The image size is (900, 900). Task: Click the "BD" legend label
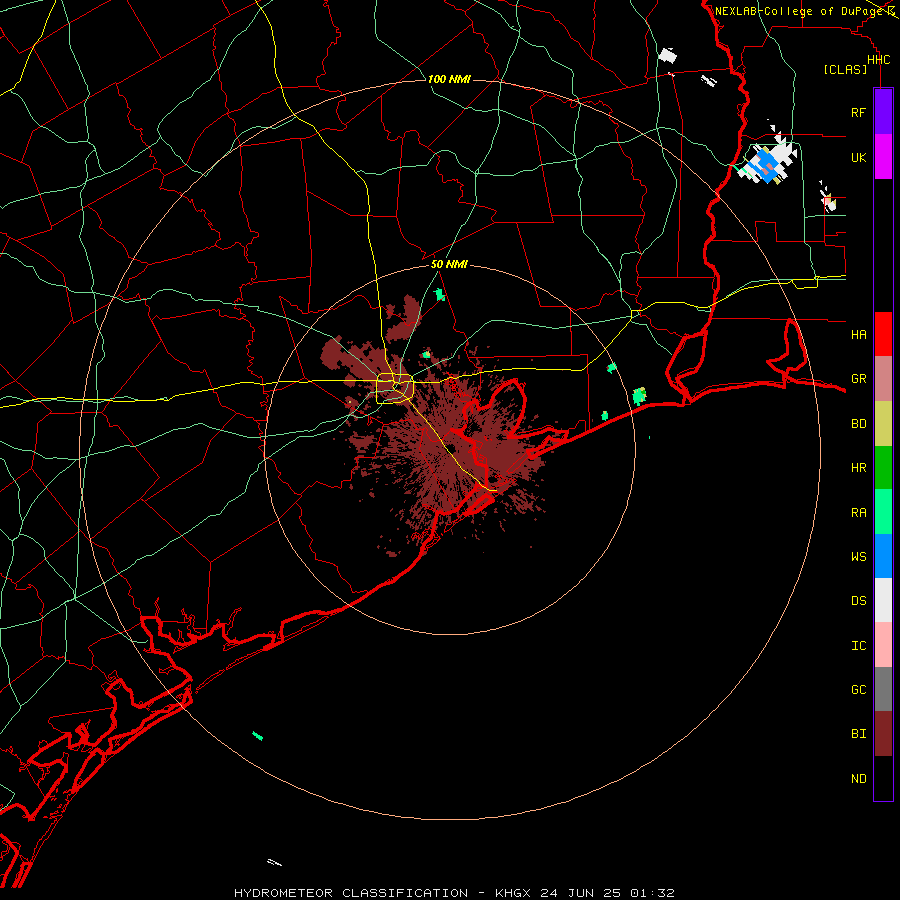[858, 424]
